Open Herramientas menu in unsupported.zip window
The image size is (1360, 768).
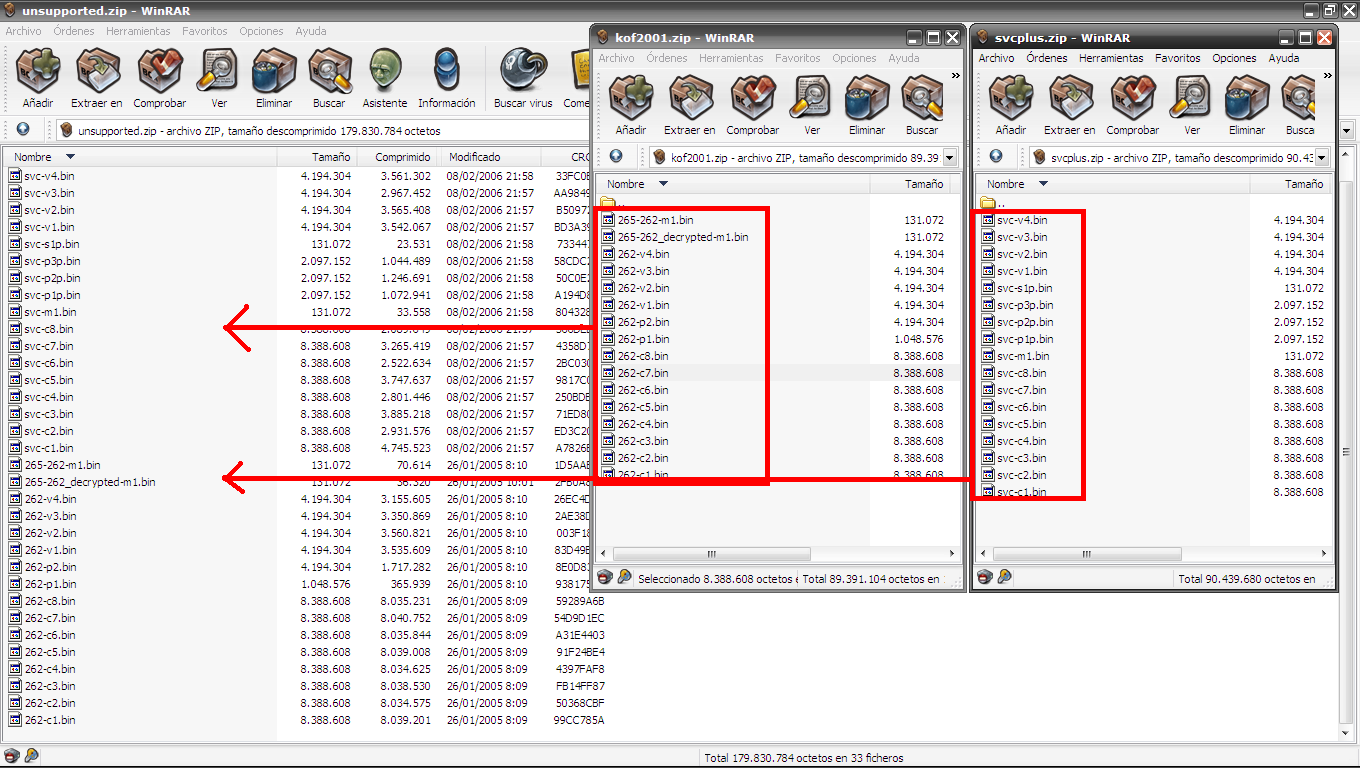tap(138, 31)
